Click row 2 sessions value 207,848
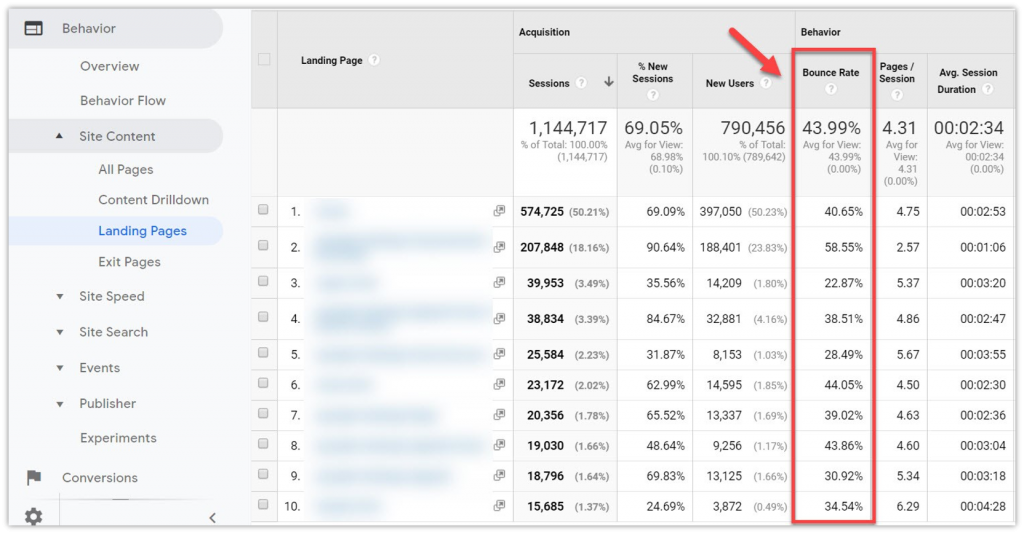The image size is (1024, 534). (541, 247)
